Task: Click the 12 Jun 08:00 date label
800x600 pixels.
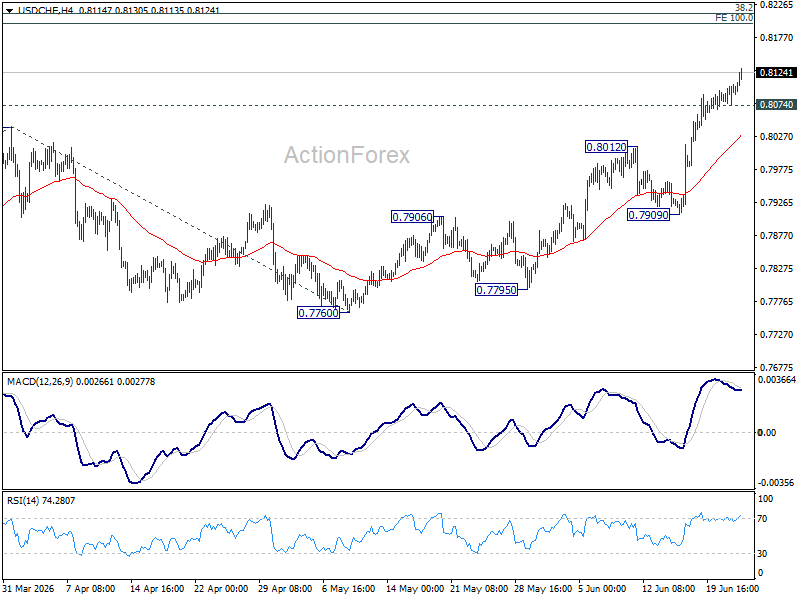Action: tap(668, 589)
